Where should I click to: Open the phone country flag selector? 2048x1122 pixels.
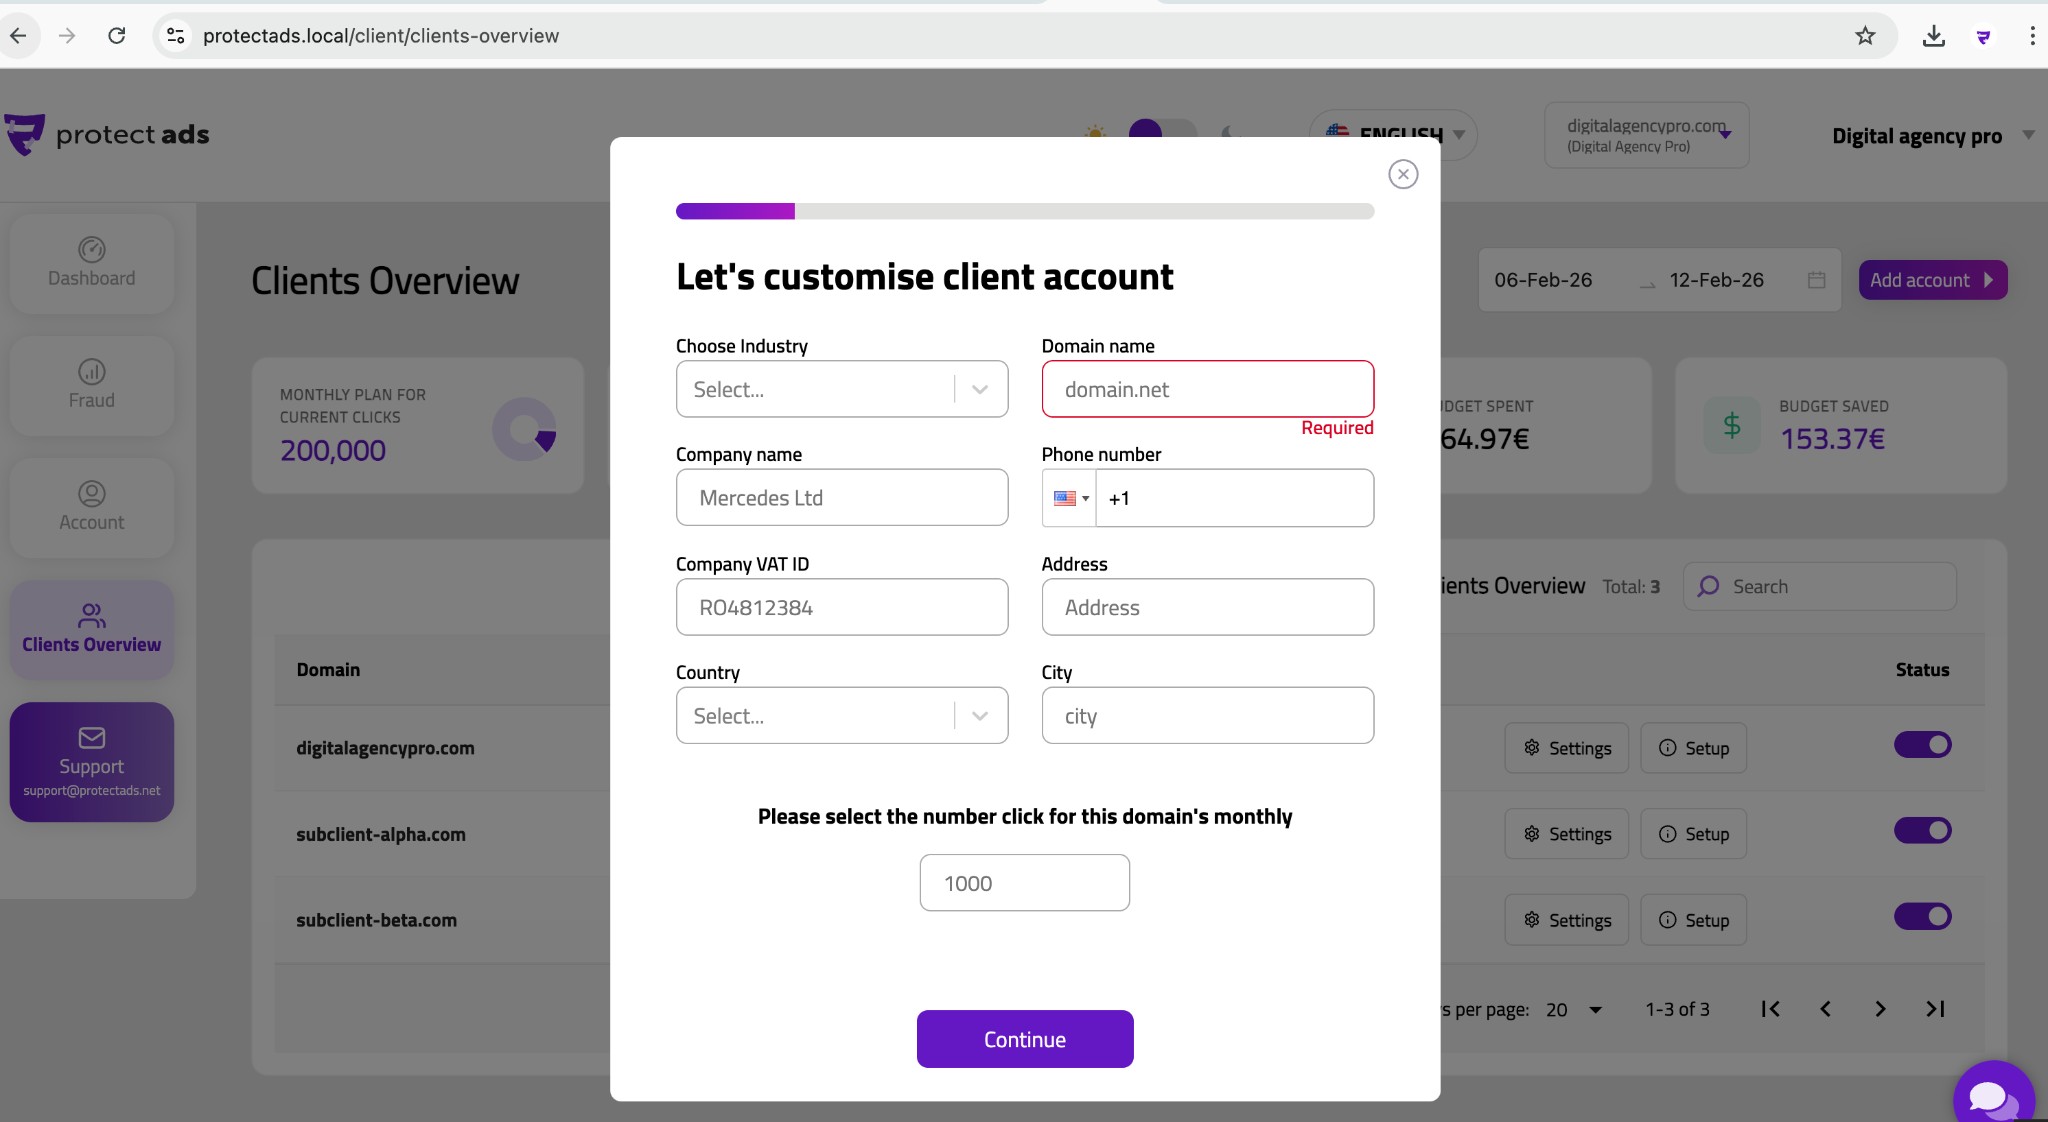(1069, 498)
